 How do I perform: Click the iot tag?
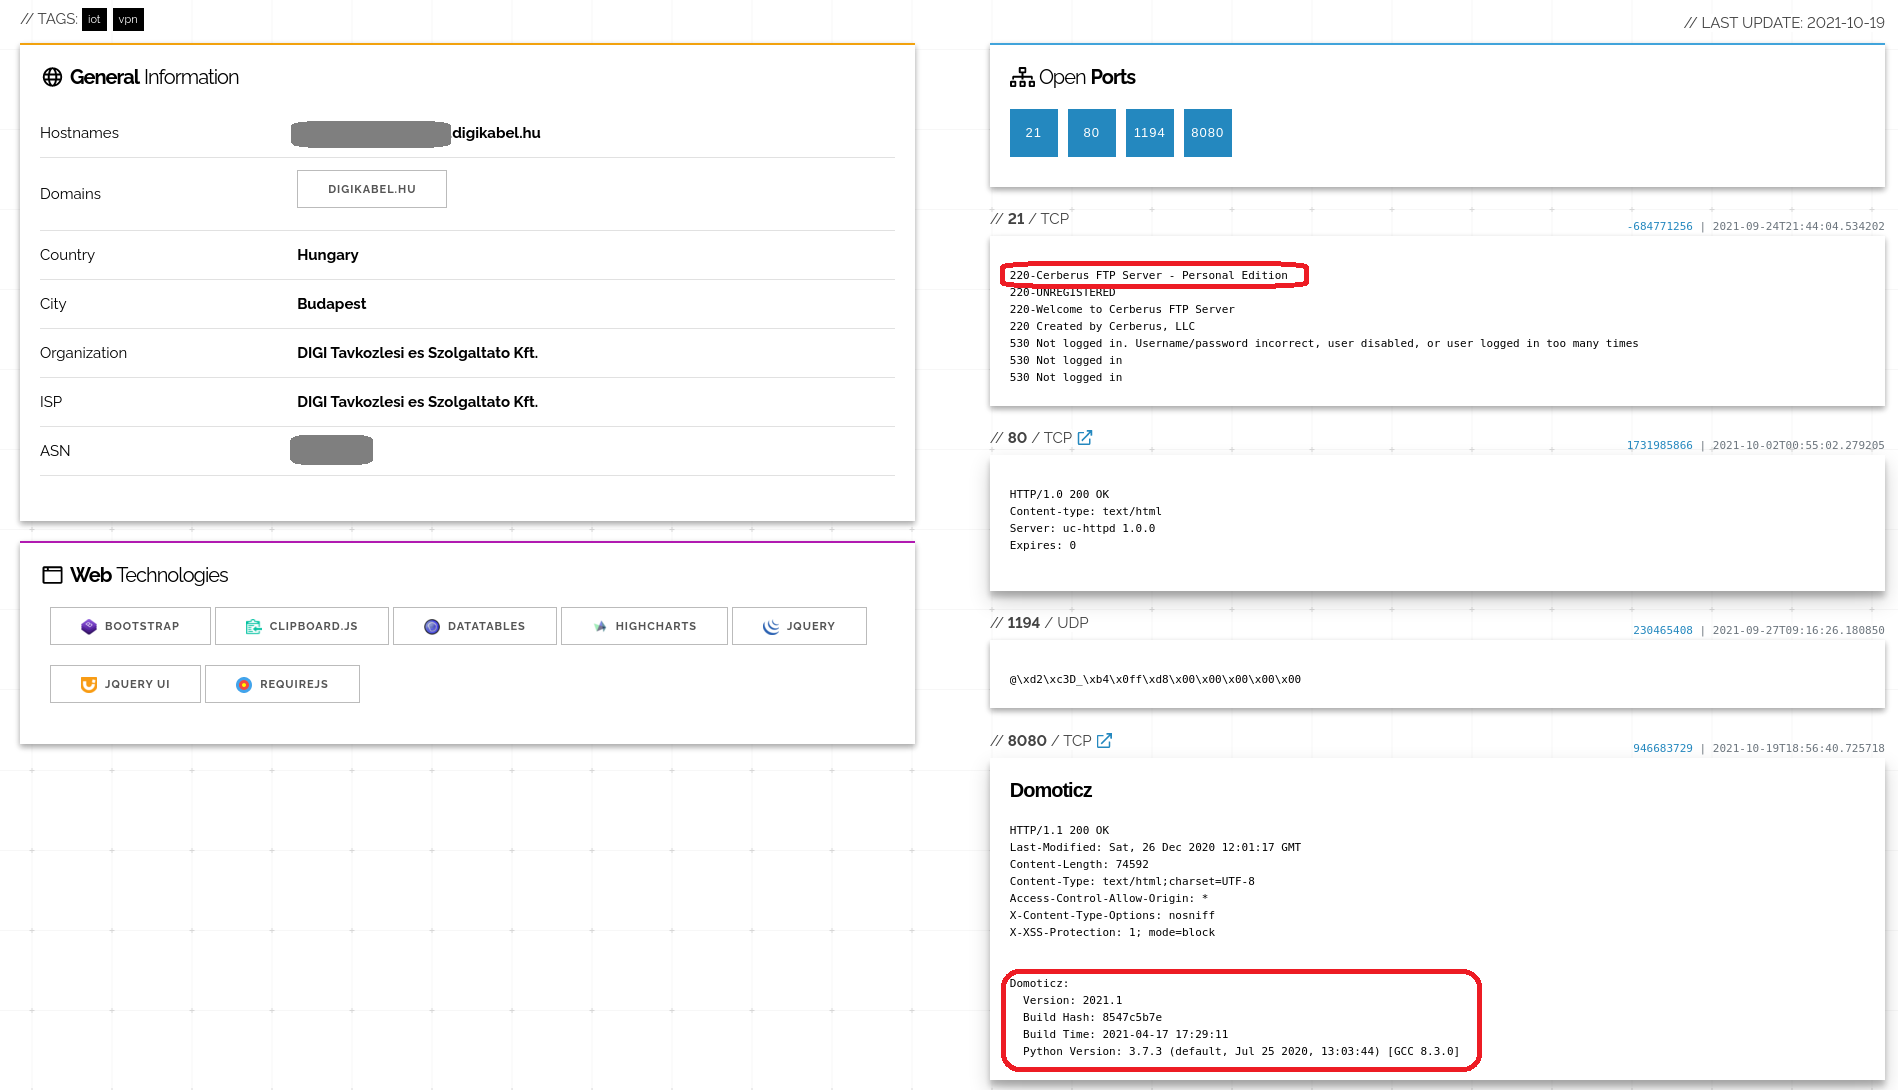94,19
